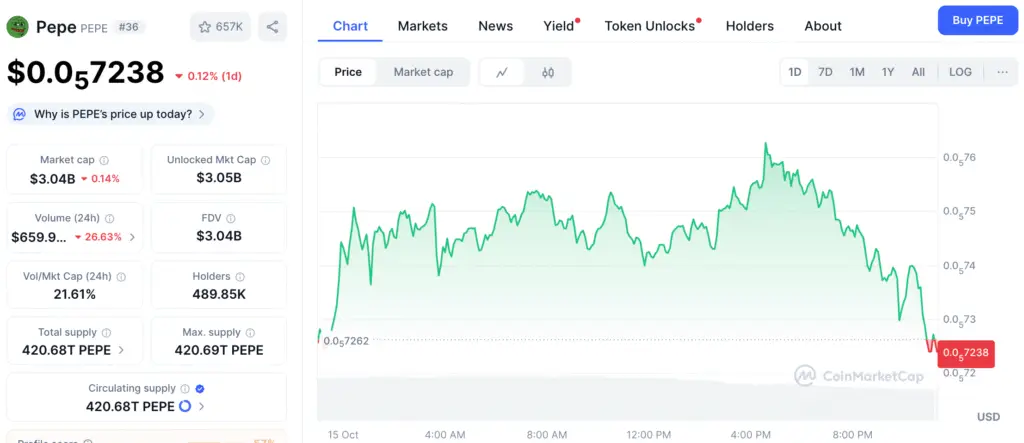Expand Volume (24h) details chevron

pyautogui.click(x=132, y=237)
